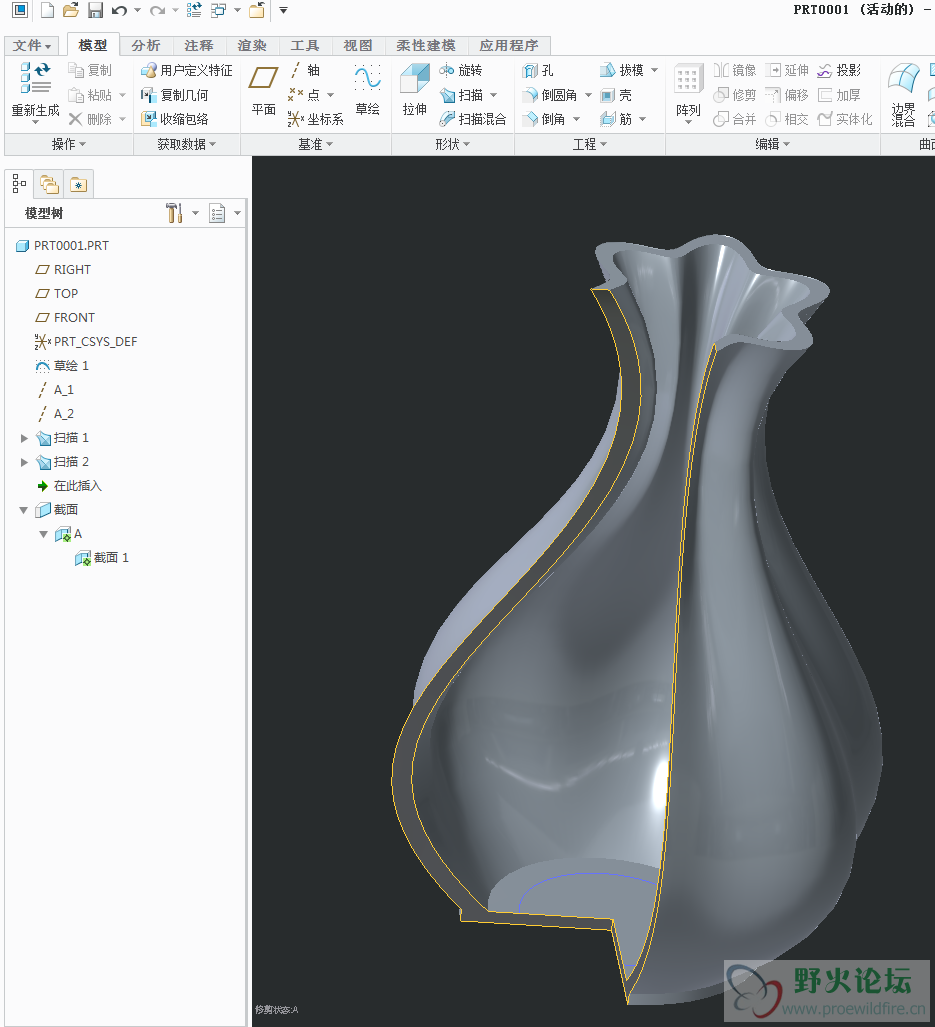
Task: Expand the 扫描 1 feature in model tree
Action: tap(25, 438)
